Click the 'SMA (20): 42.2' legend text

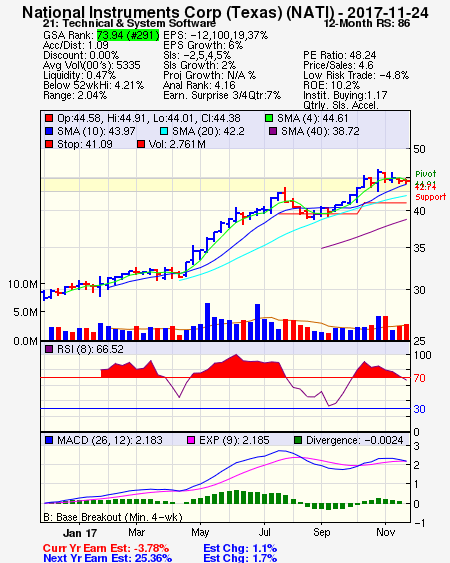(x=208, y=131)
